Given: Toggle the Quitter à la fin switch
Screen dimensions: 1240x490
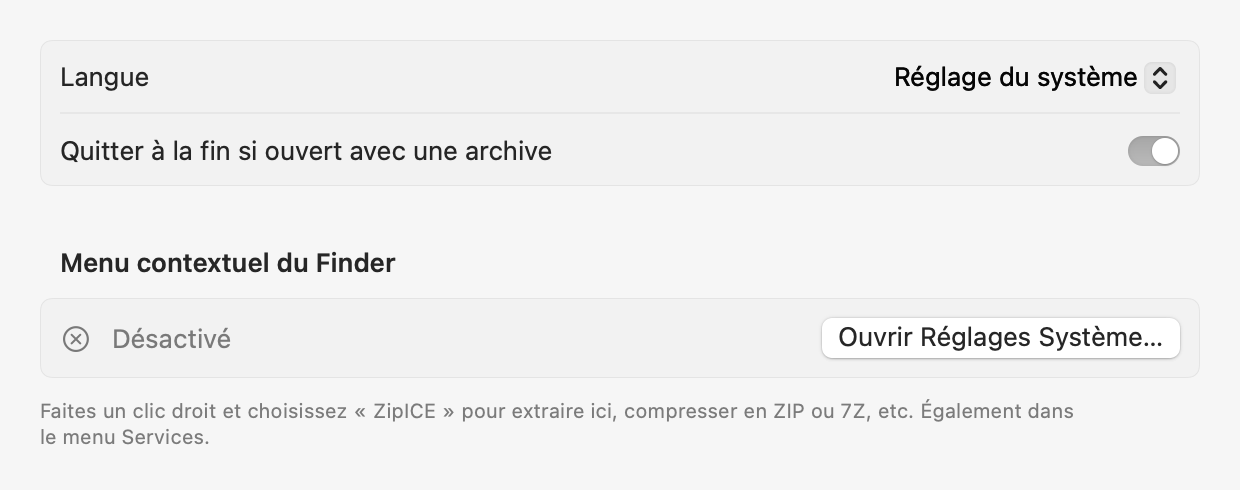Looking at the screenshot, I should coord(1153,152).
